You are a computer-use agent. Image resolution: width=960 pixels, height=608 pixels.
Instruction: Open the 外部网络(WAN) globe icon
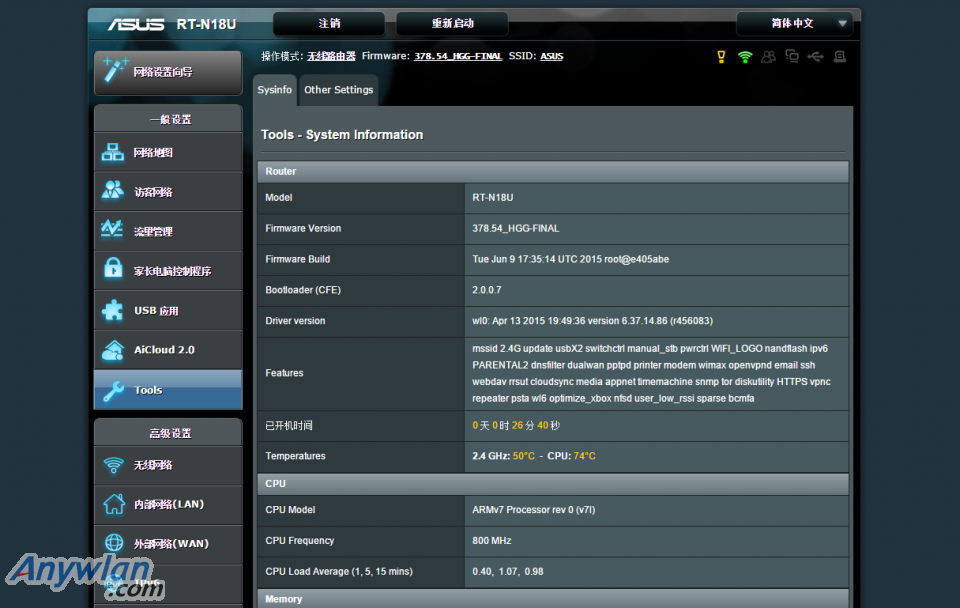[114, 543]
